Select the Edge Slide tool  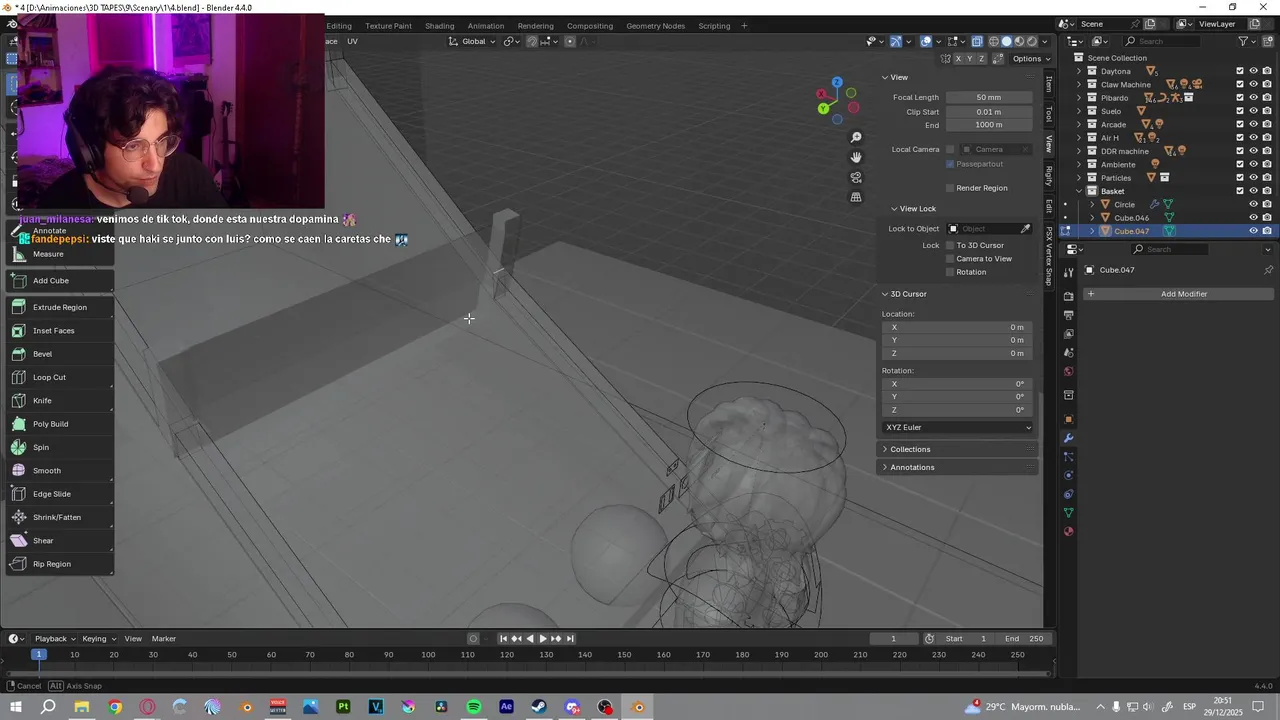click(59, 494)
